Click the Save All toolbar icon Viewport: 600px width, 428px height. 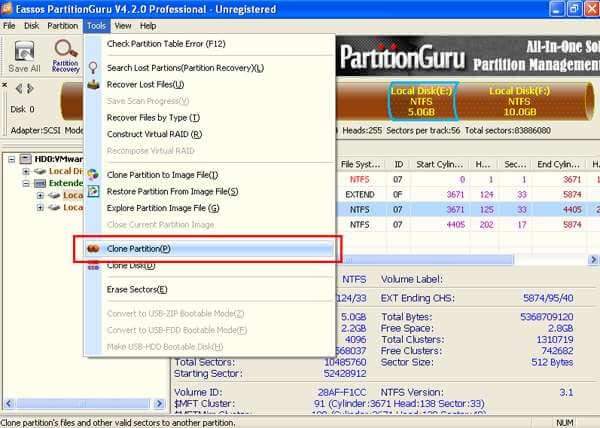tap(24, 51)
